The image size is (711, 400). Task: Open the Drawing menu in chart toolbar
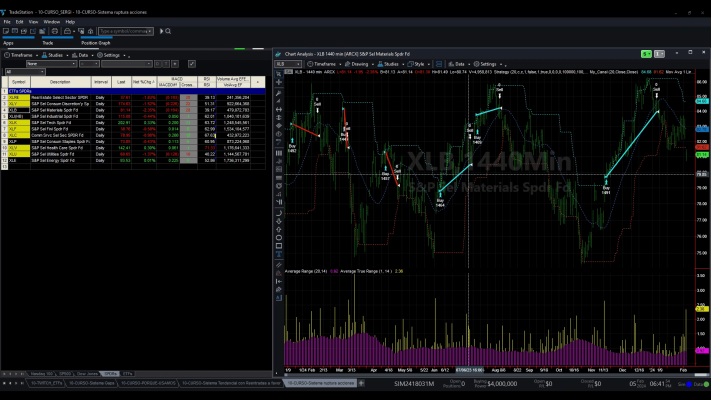356,64
